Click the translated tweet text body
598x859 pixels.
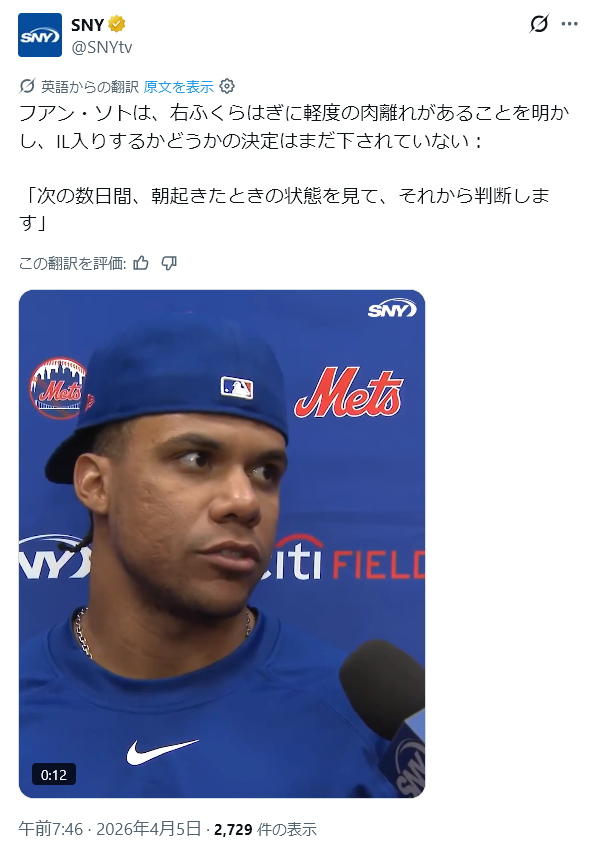294,168
